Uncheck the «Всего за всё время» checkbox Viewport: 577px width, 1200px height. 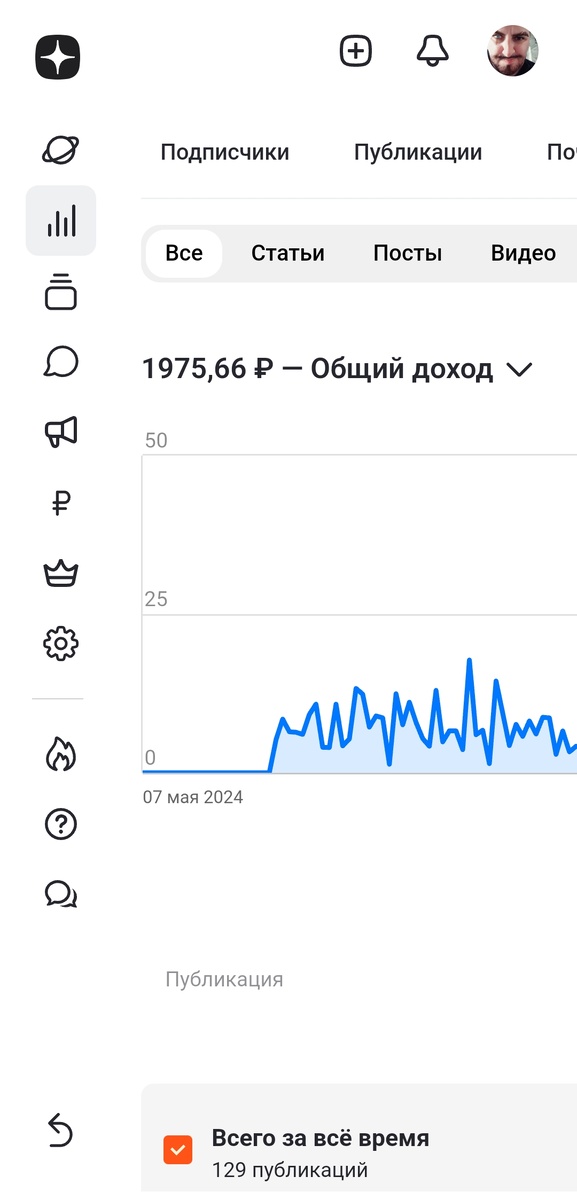pyautogui.click(x=177, y=1150)
